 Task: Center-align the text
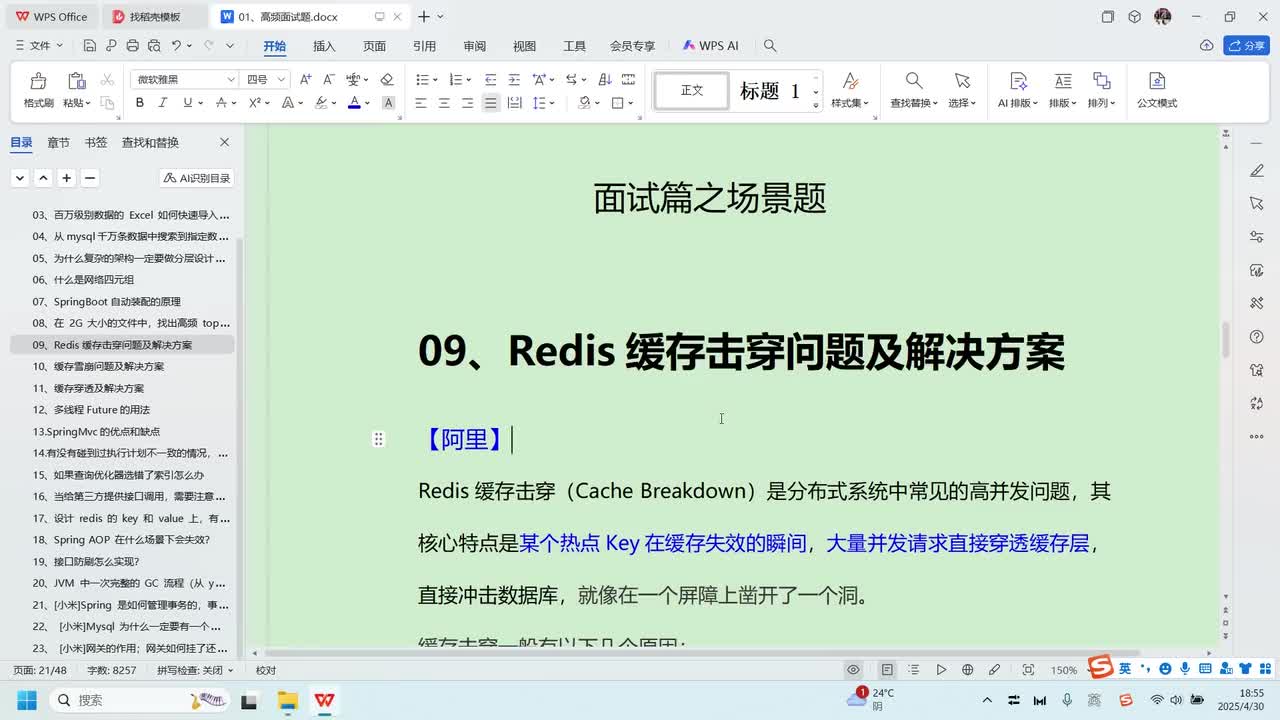click(444, 103)
